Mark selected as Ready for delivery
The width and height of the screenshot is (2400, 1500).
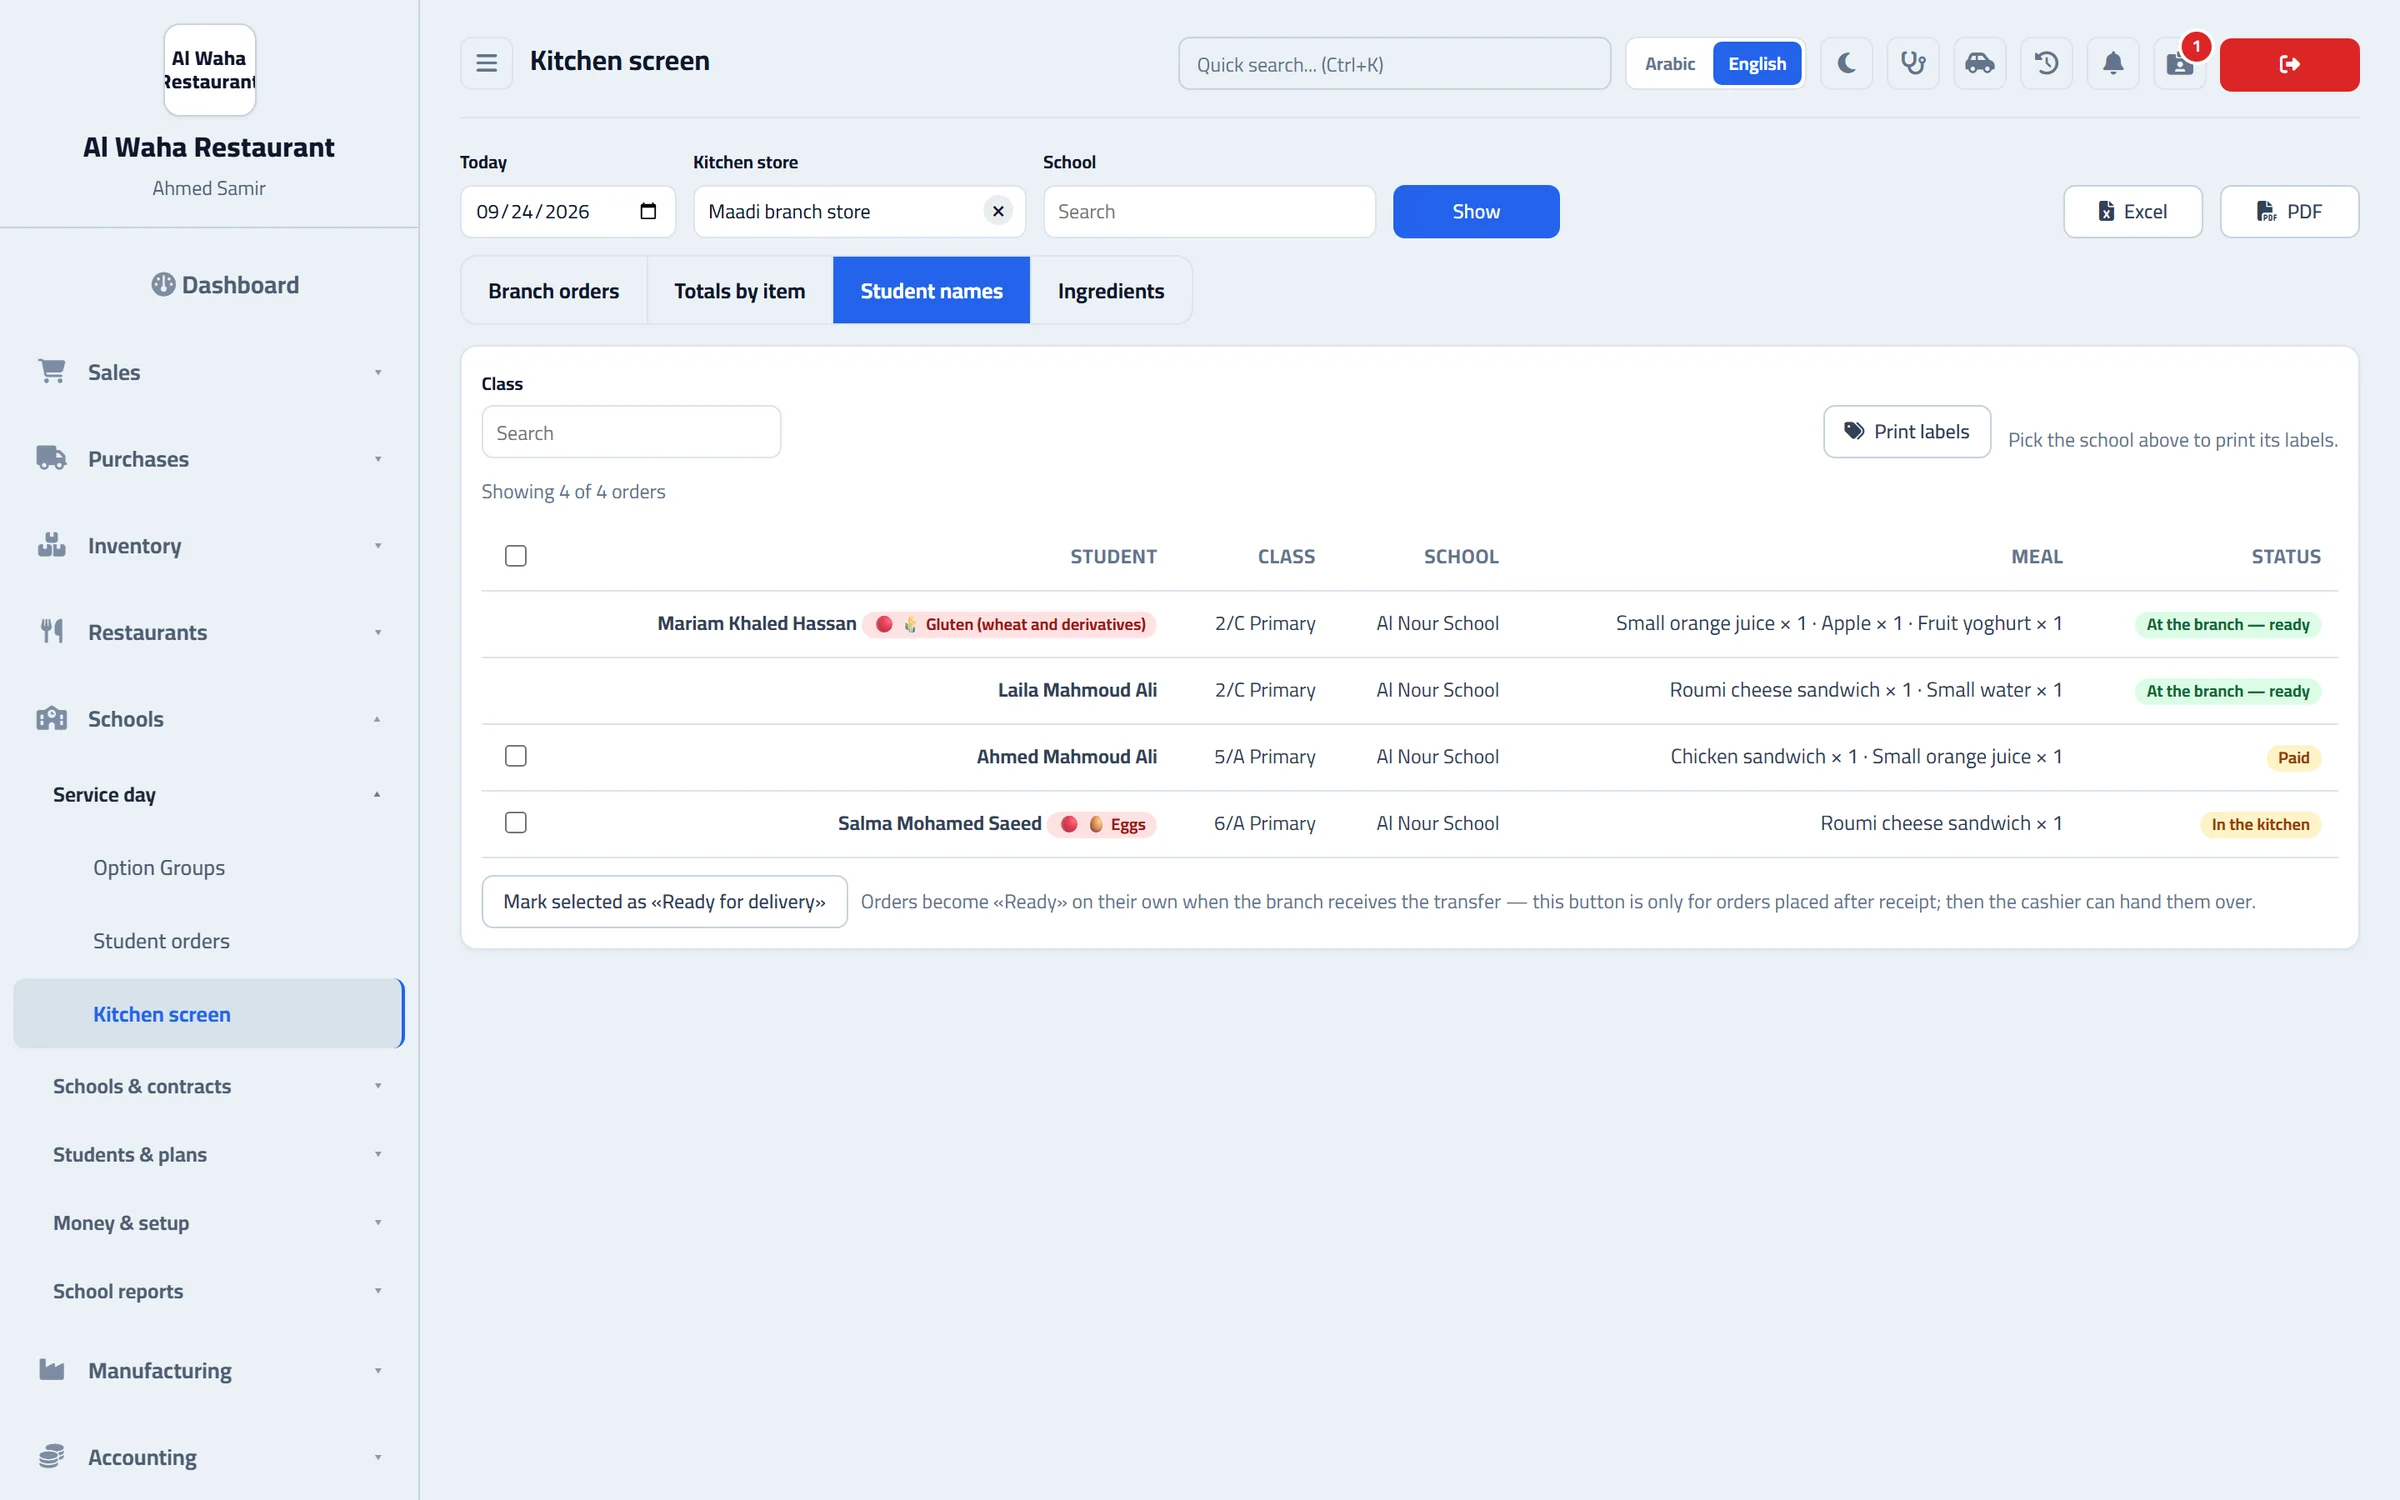click(x=664, y=902)
